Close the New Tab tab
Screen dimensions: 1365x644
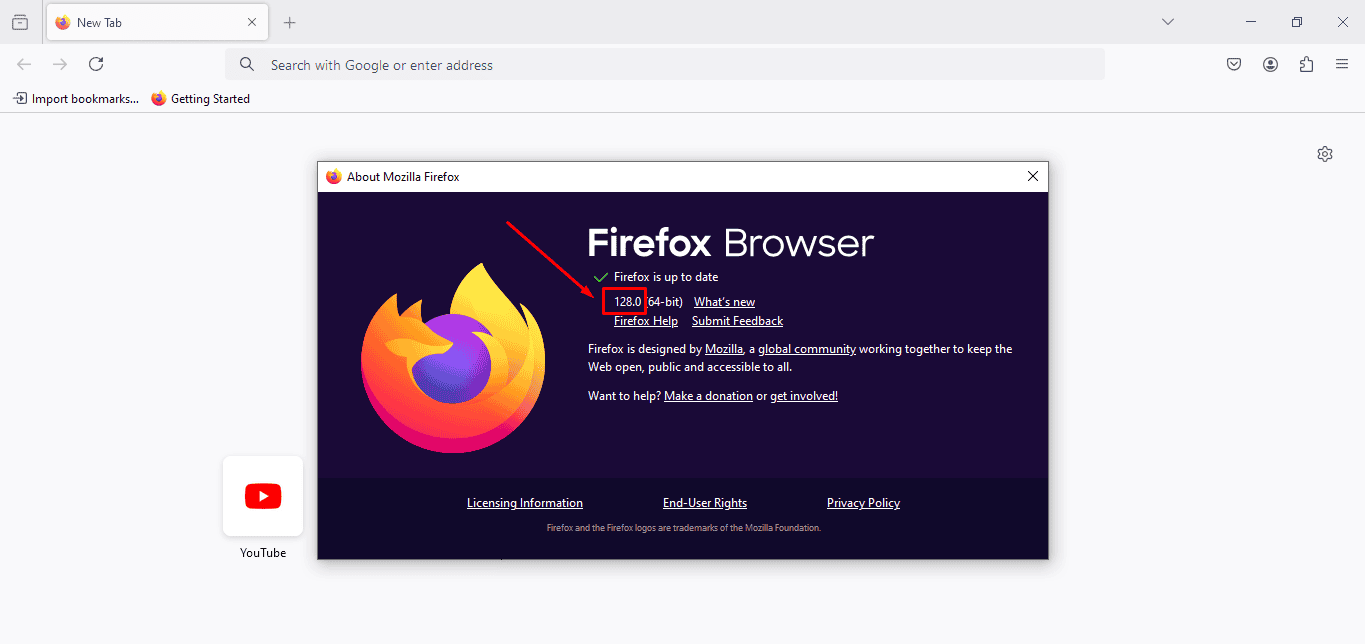pos(252,22)
